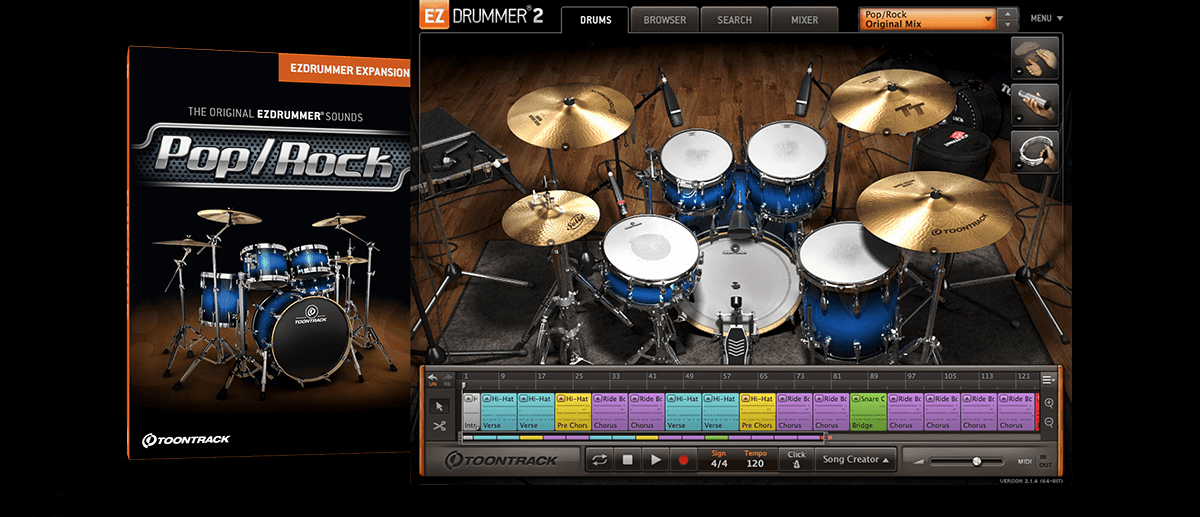This screenshot has width=1200, height=517.
Task: Click the Tempo 120 field
Action: (755, 460)
